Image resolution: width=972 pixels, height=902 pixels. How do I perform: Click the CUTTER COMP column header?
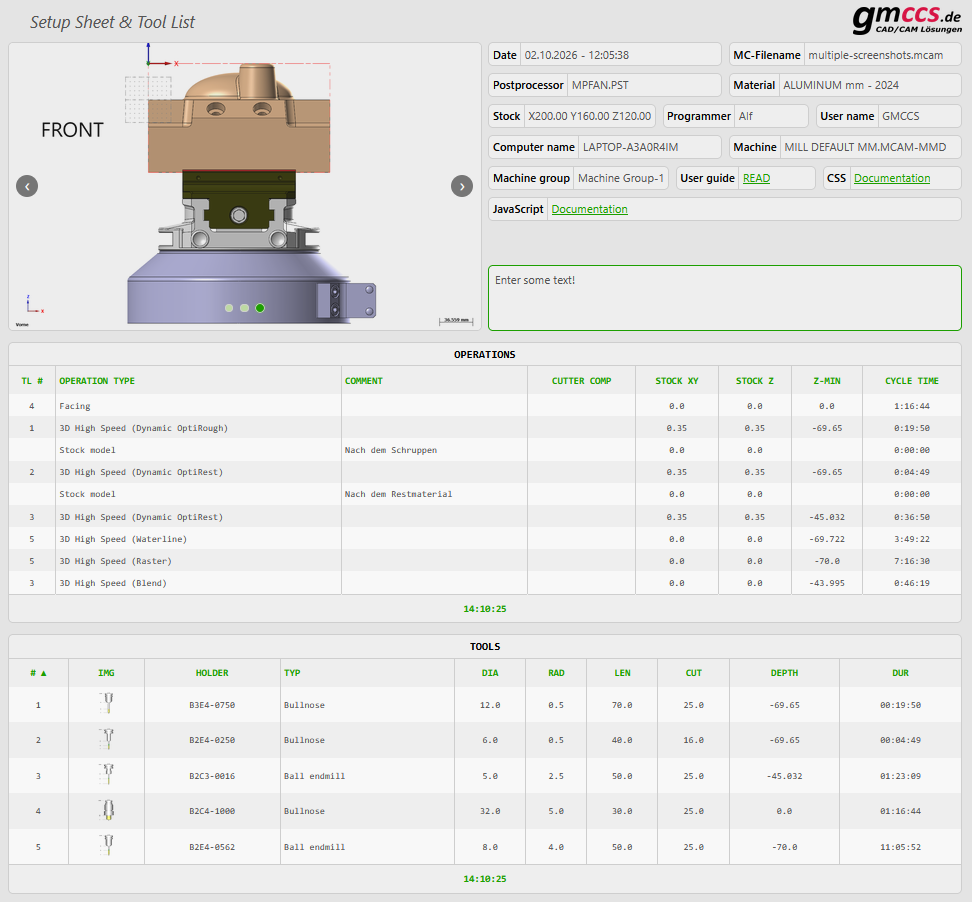point(581,381)
